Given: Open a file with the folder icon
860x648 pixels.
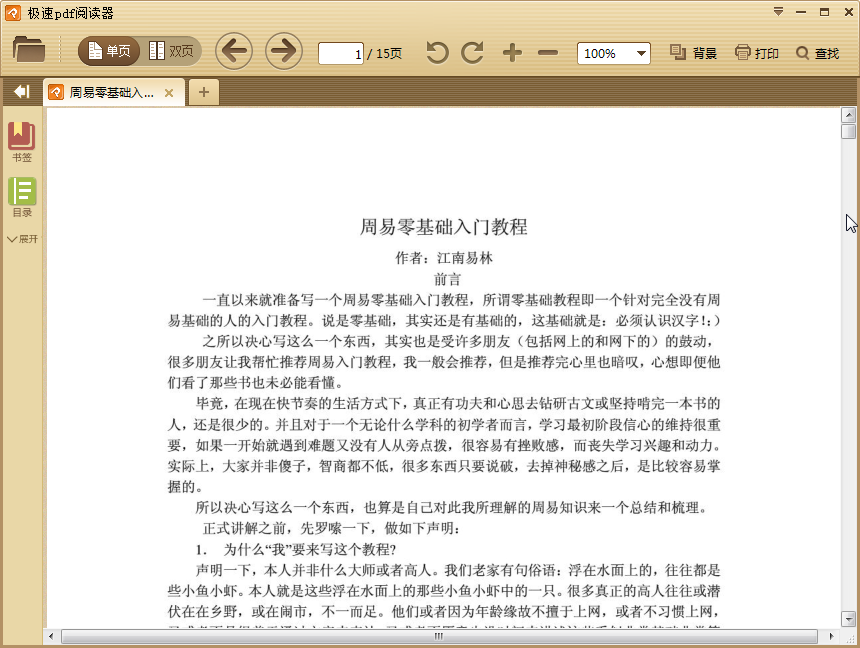Looking at the screenshot, I should 29,50.
